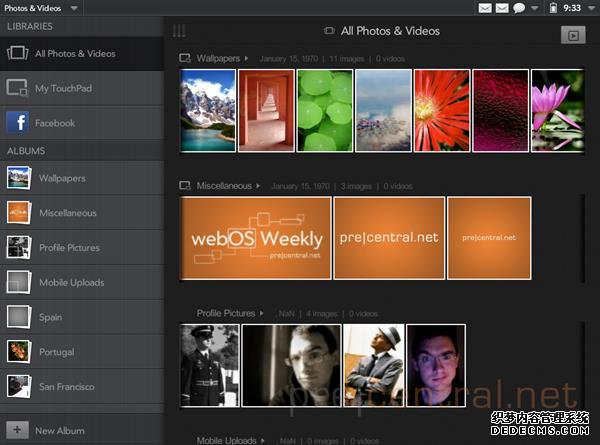Click the header icon beside All Photos & Videos
Viewport: 600px width, 445px height.
329,31
